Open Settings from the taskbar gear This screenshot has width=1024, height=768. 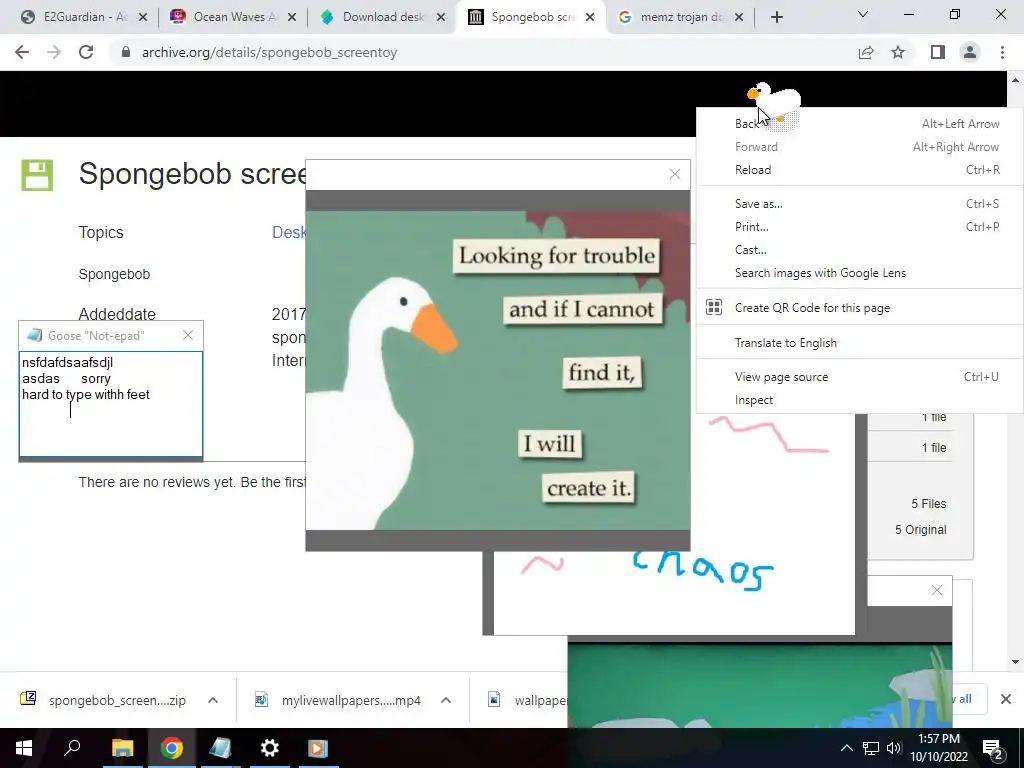coord(269,748)
